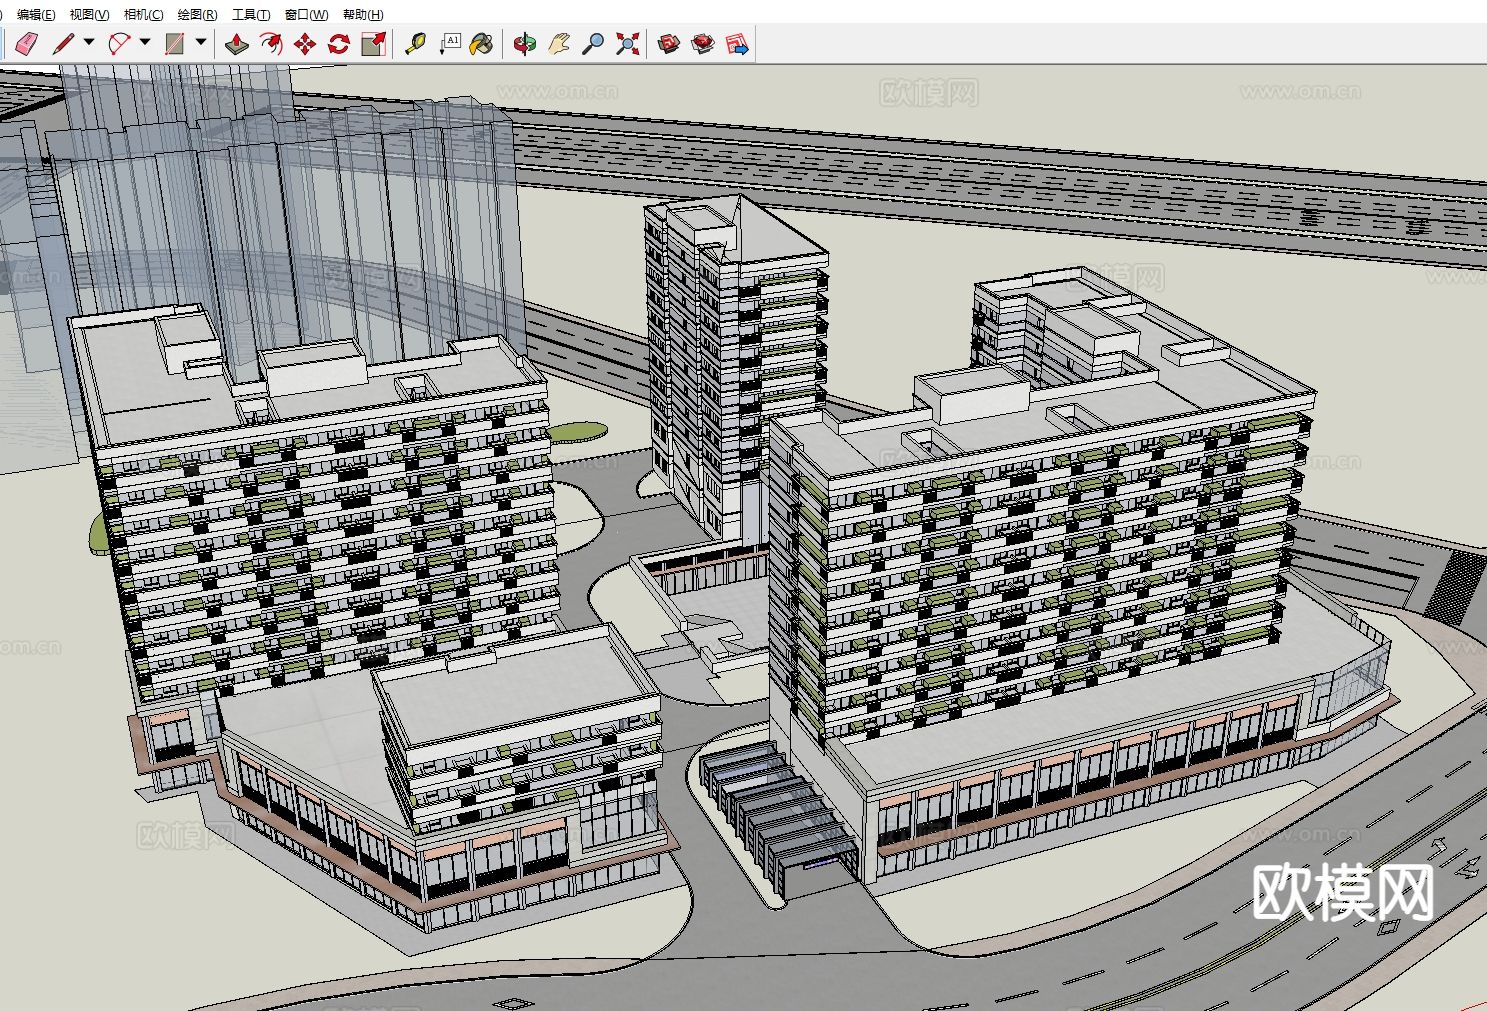
Task: Select the Push/Pull tool
Action: point(236,44)
